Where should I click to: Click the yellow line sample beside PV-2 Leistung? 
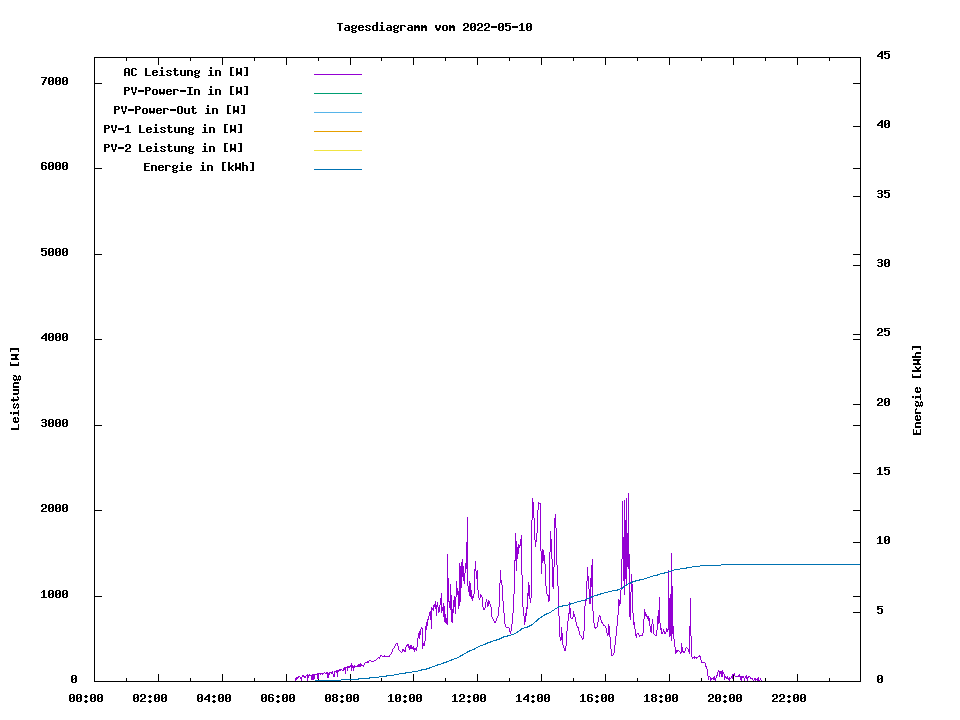[337, 150]
